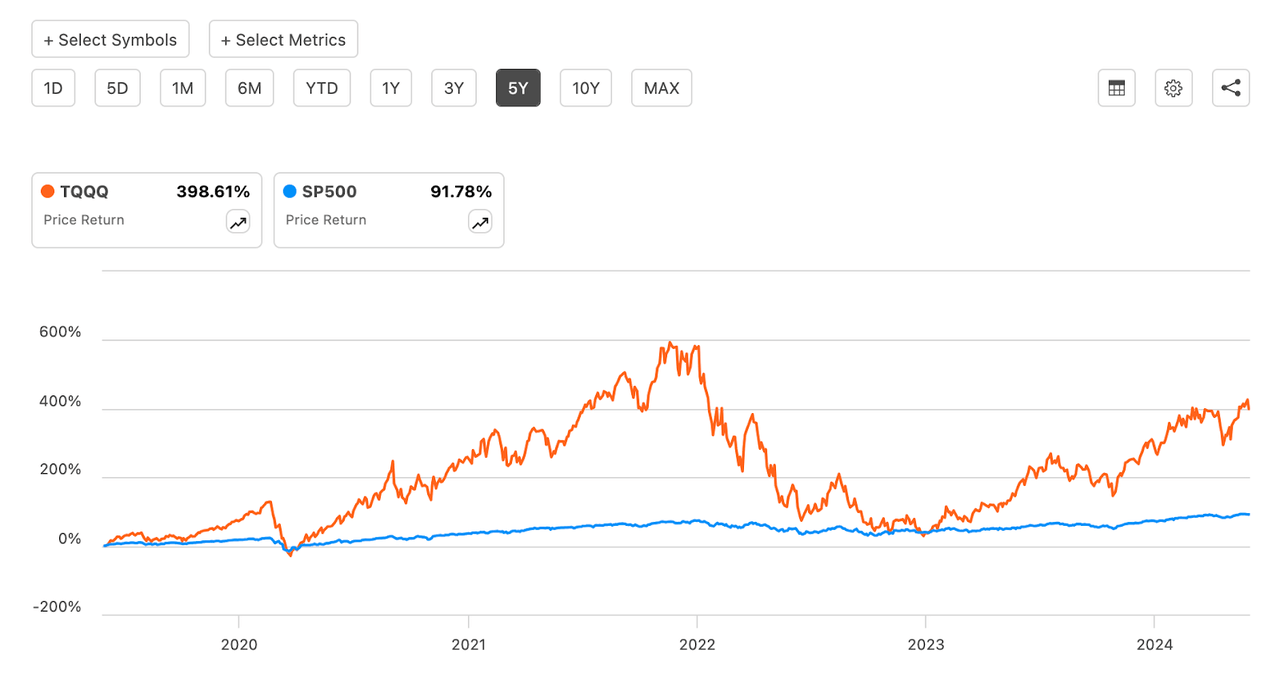Select the 5D time range
Image resolution: width=1280 pixels, height=690 pixels.
pos(117,88)
